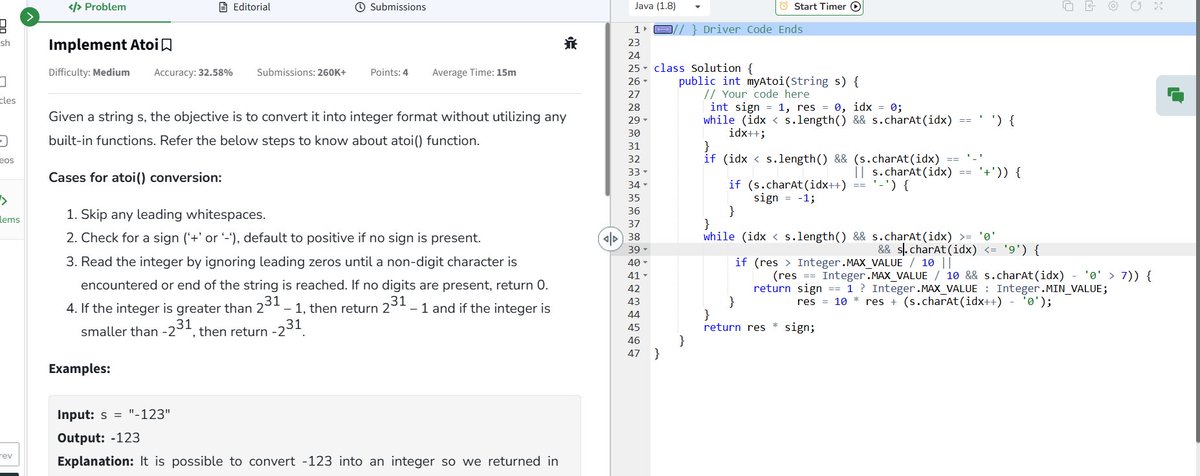Fold the inner if block at line 34
The height and width of the screenshot is (476, 1200).
click(x=645, y=185)
